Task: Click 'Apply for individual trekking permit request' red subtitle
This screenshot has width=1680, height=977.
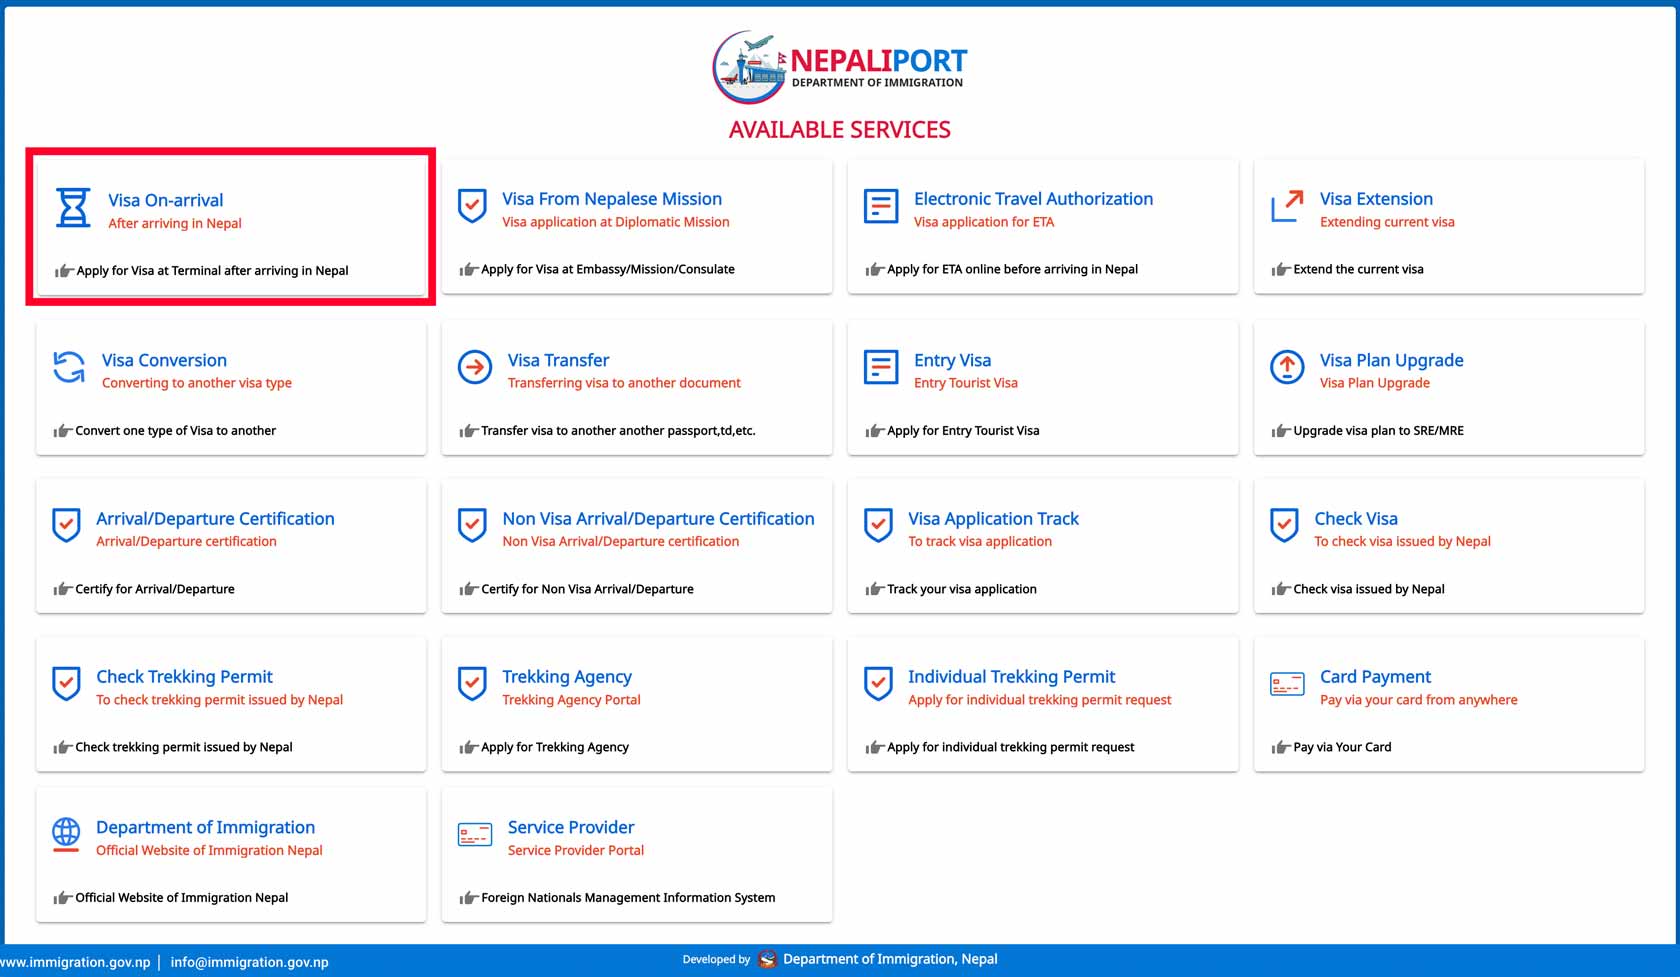Action: coord(1039,700)
